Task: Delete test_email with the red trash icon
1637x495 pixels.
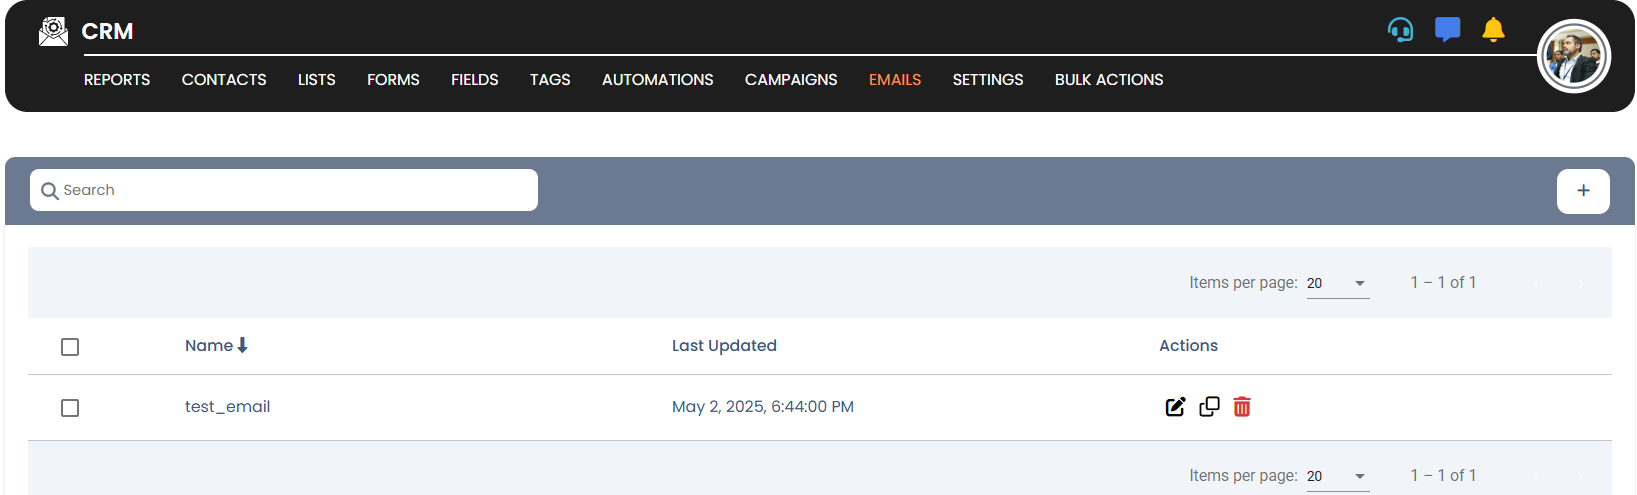Action: pos(1242,407)
